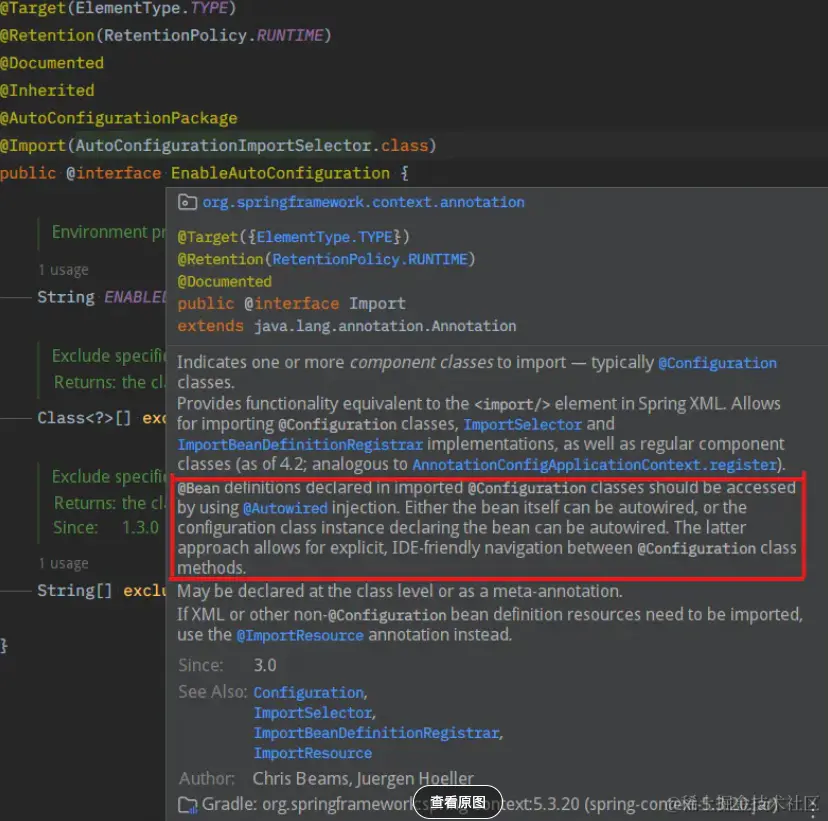The image size is (828, 821).
Task: Click 'Since: 3.0' value in popup
Action: tap(265, 665)
